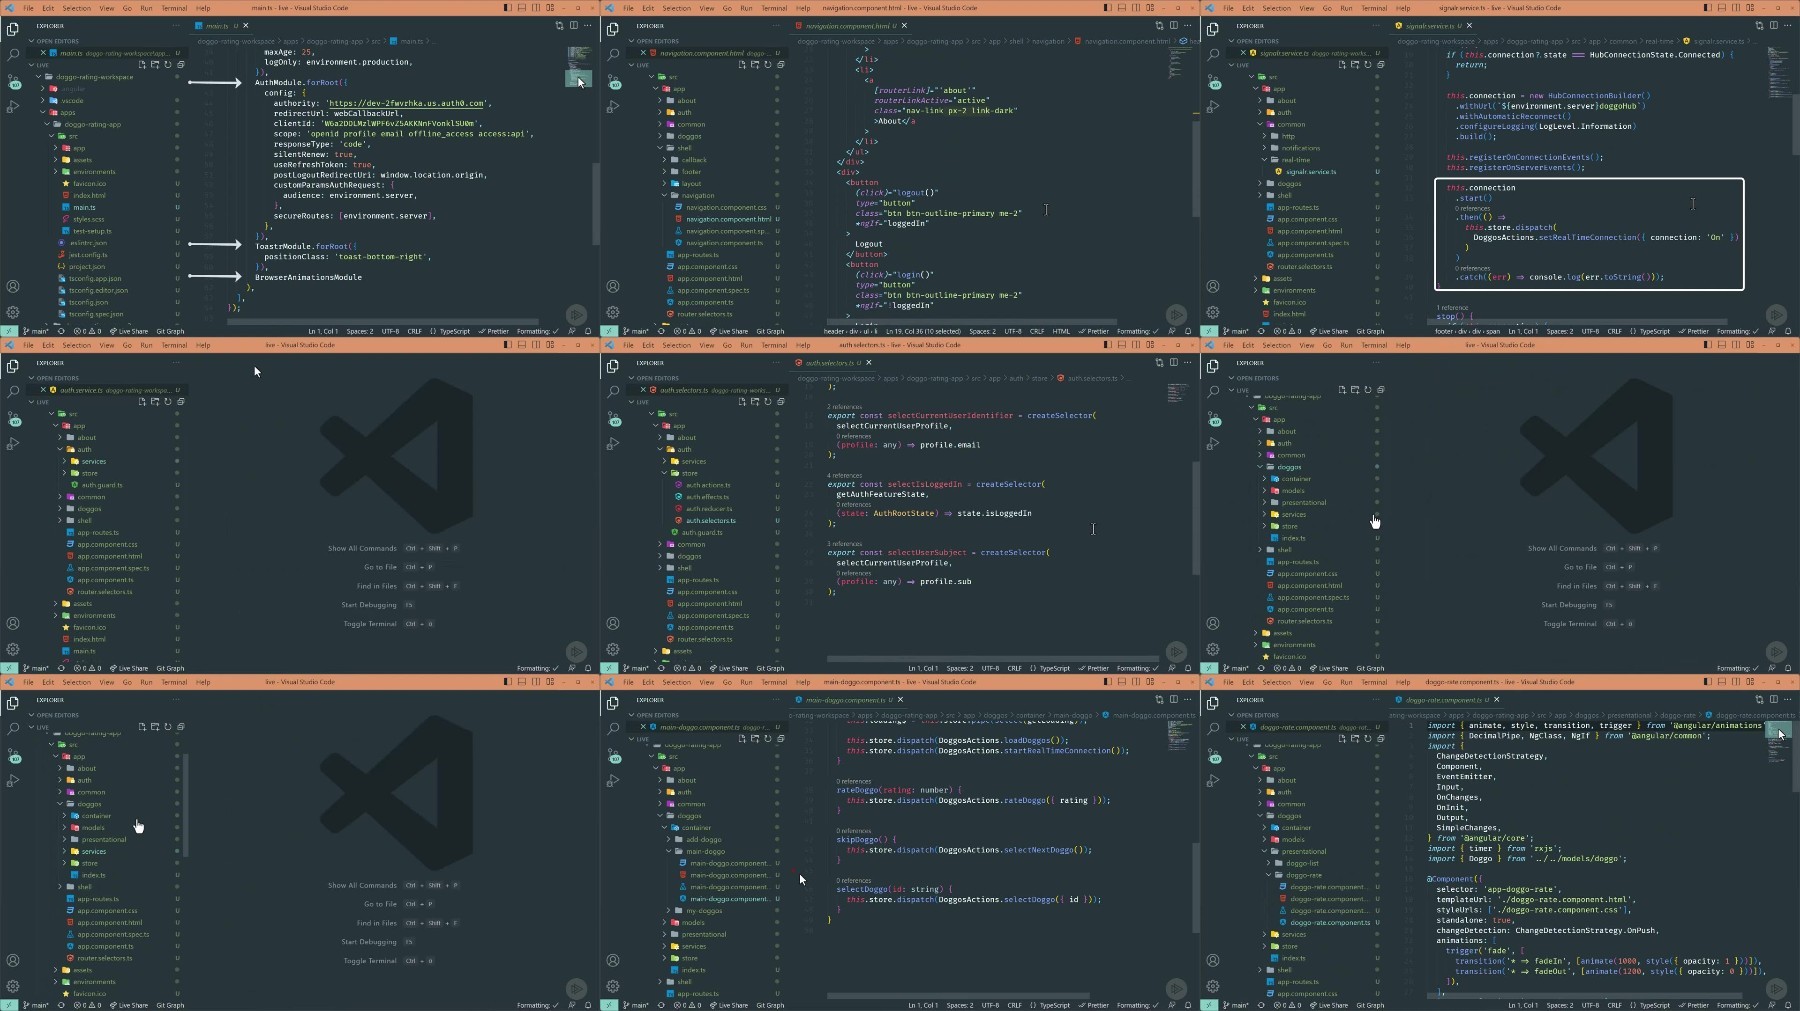1800x1011 pixels.
Task: Click Git Graph in doggo-rate.component.ts window status bar
Action: tap(1370, 1005)
